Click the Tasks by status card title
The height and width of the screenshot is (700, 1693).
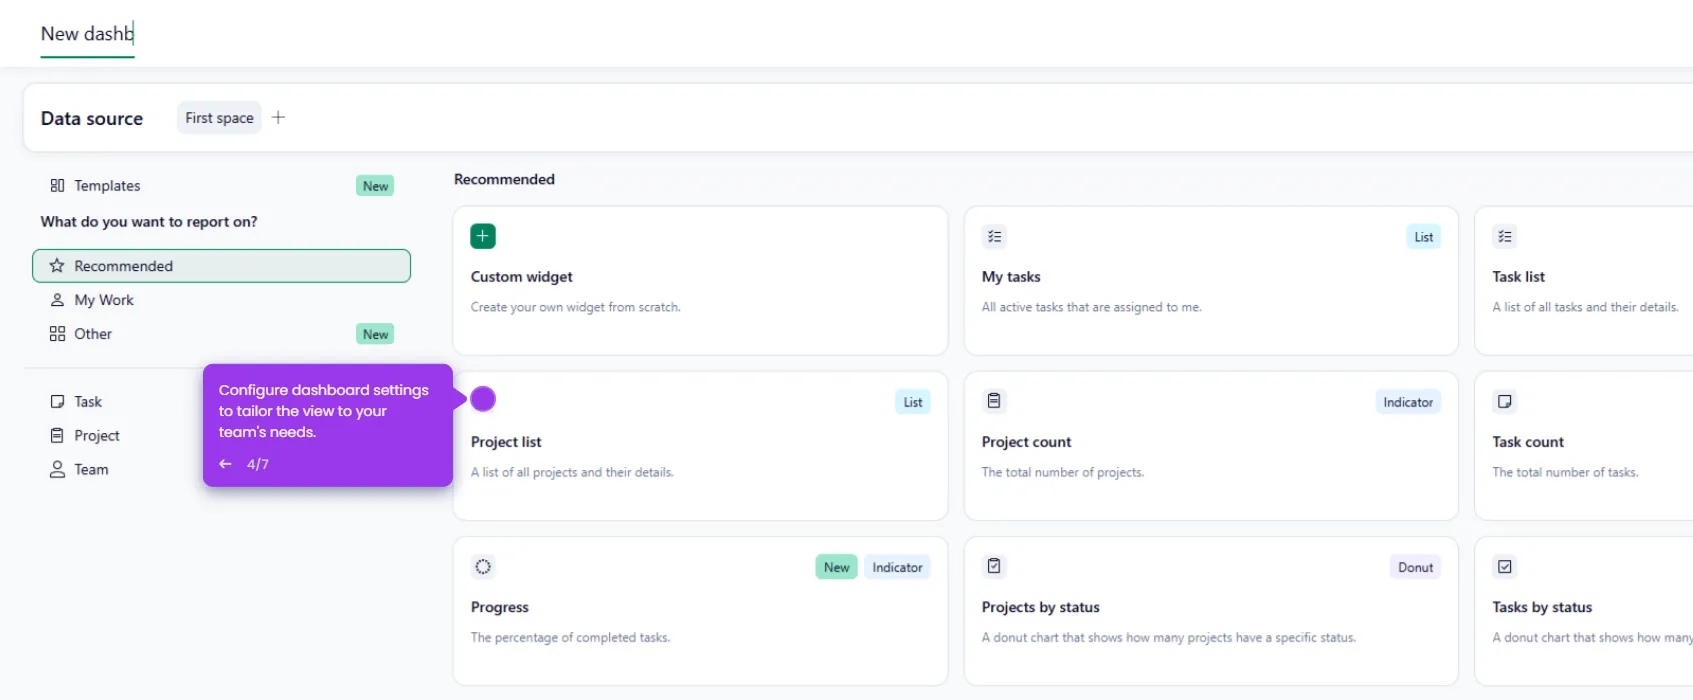[1542, 607]
